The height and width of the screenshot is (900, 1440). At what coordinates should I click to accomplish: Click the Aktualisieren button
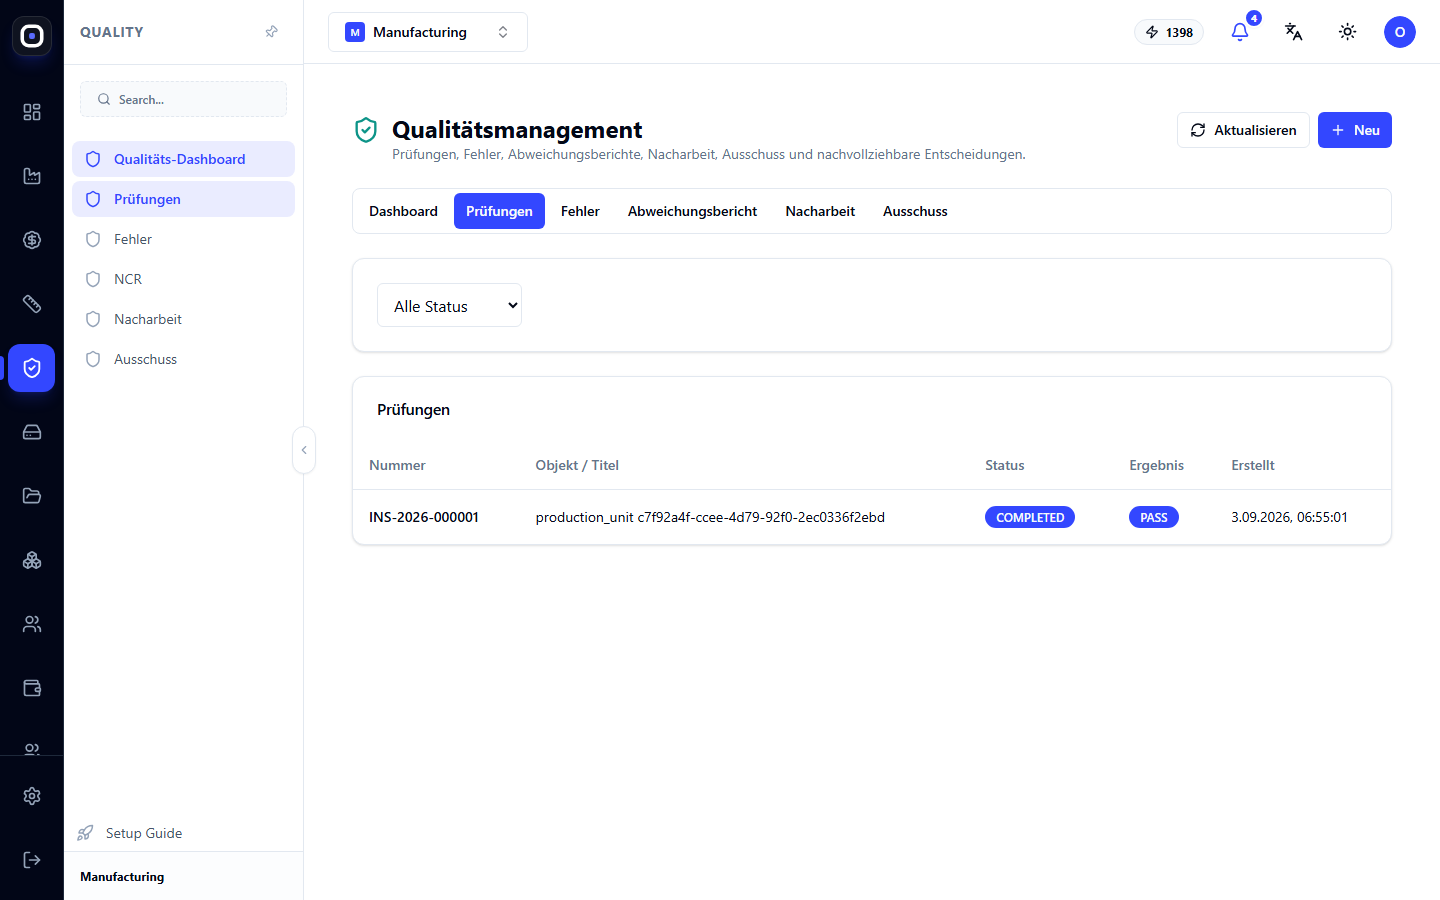[1243, 130]
